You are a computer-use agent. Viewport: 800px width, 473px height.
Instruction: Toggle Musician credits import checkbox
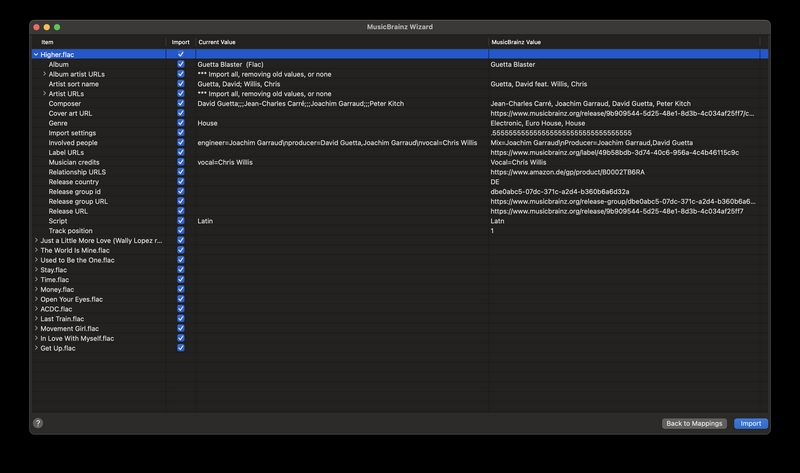coord(181,162)
